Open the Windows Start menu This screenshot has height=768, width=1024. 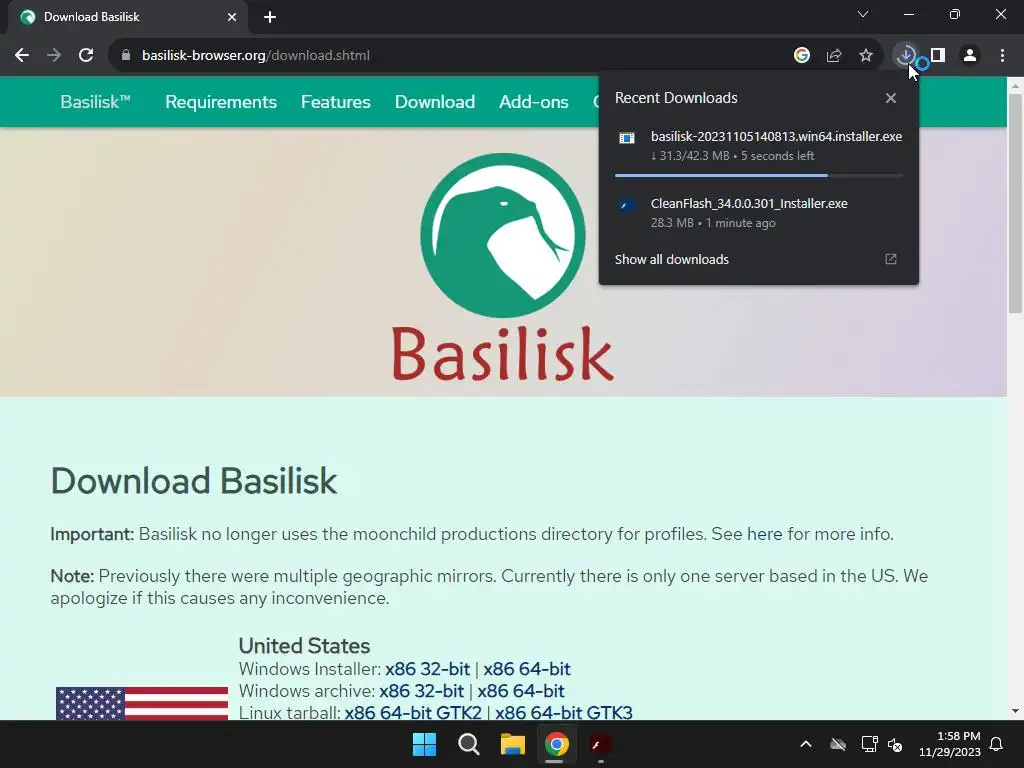(424, 744)
